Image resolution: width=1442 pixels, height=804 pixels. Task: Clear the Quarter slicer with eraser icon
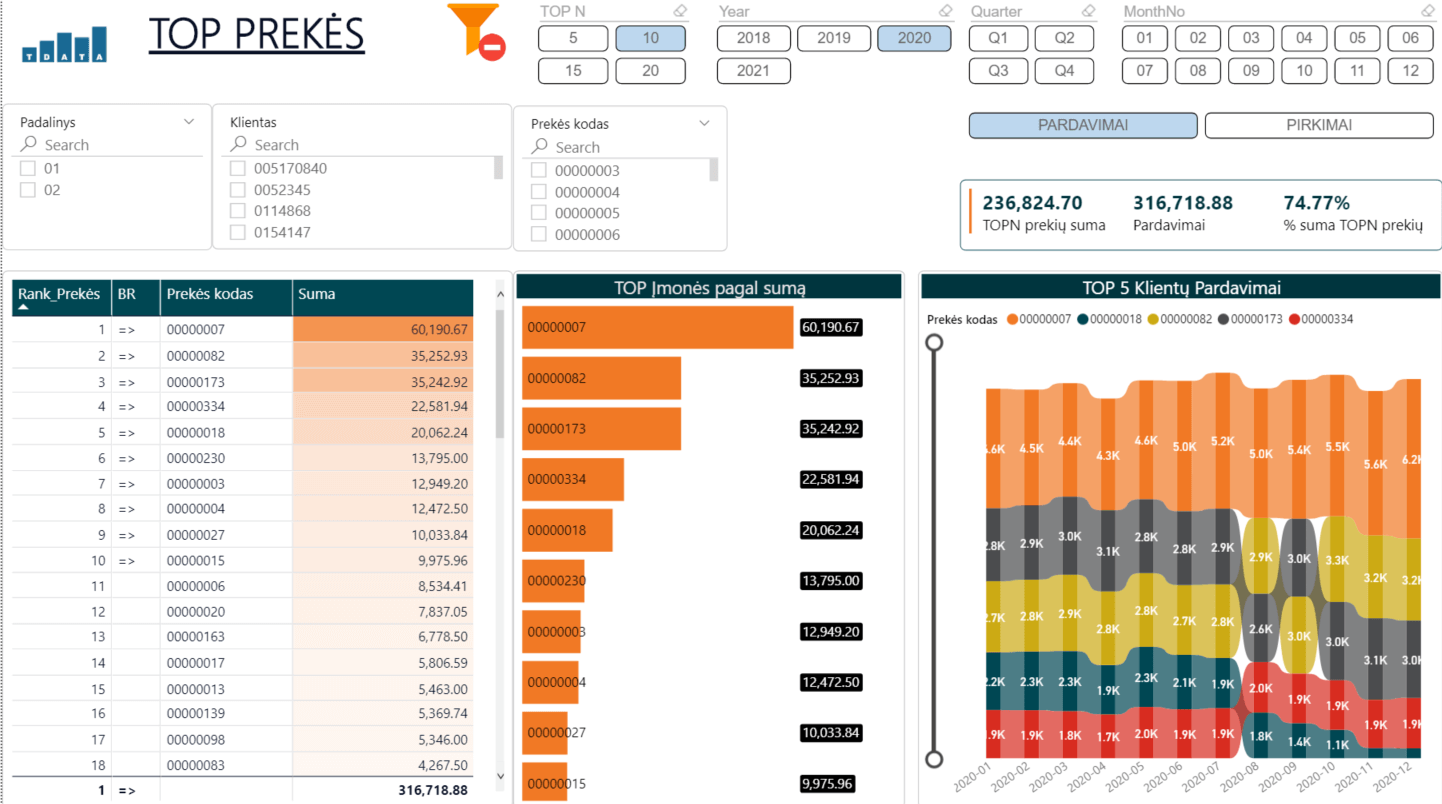pyautogui.click(x=1089, y=11)
